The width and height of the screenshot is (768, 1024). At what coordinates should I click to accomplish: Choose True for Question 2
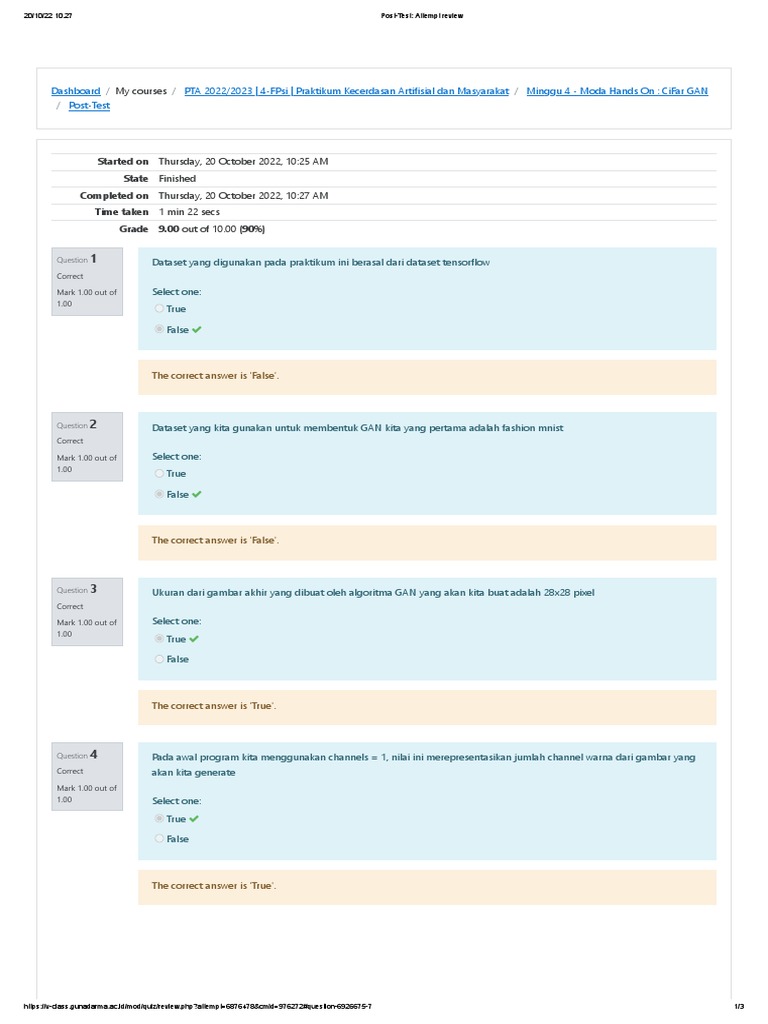click(x=159, y=474)
